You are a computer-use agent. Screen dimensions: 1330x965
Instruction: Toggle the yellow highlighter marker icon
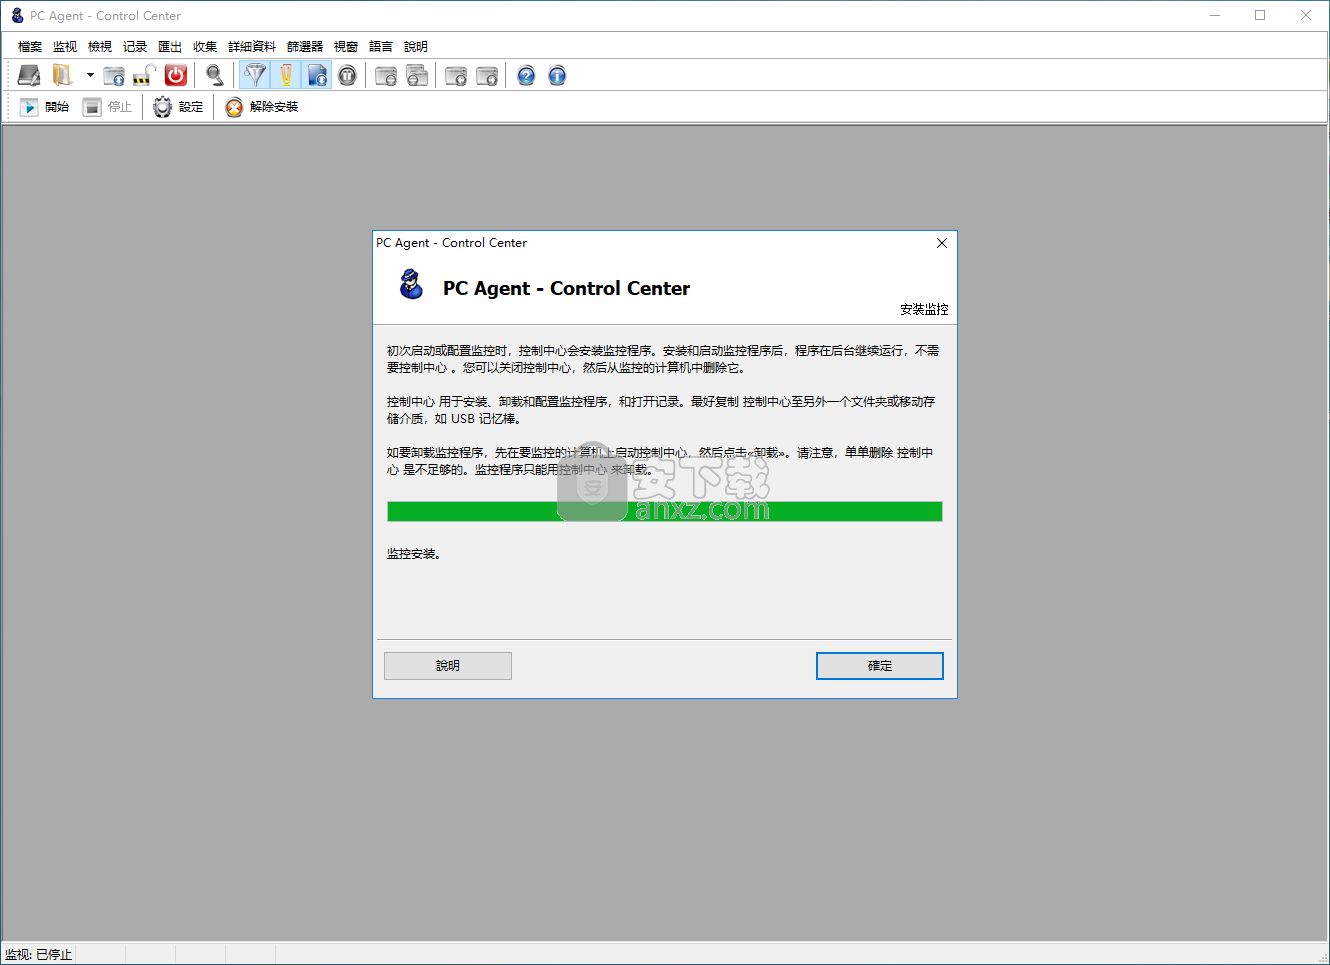click(286, 75)
